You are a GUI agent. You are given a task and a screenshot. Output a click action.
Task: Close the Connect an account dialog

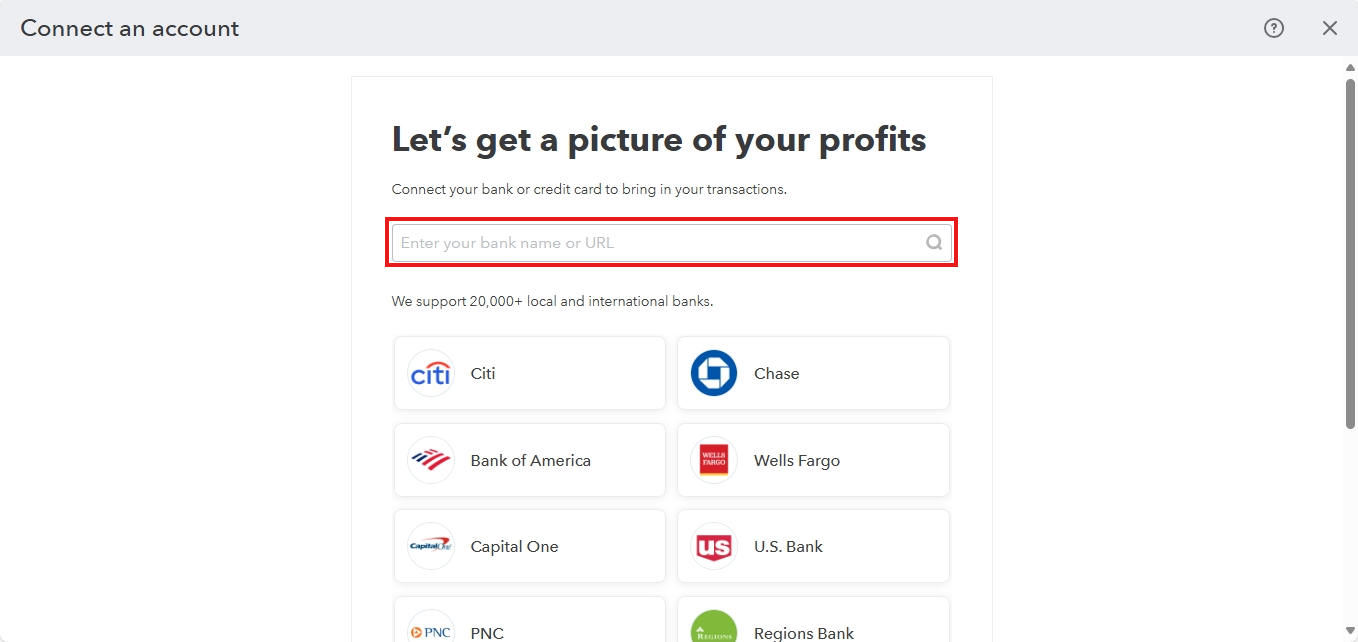pyautogui.click(x=1330, y=28)
